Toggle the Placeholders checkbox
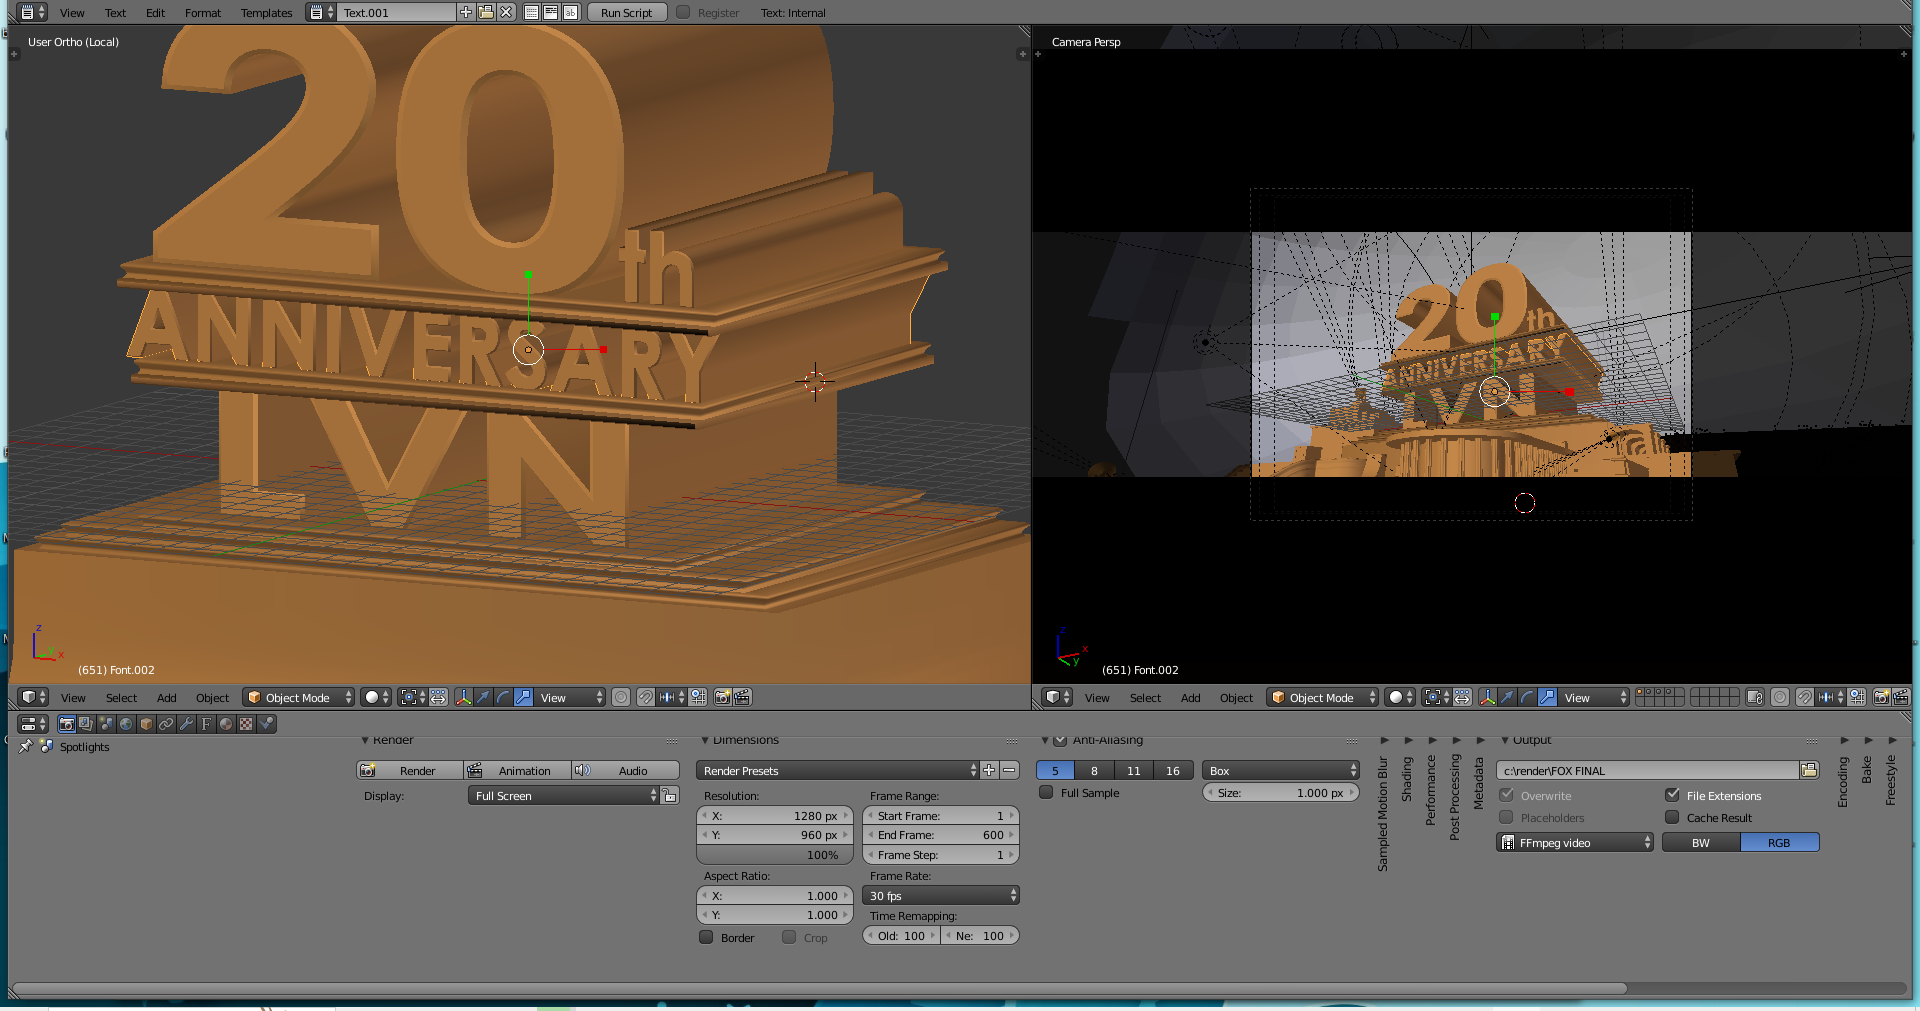Viewport: 1920px width, 1011px height. click(x=1506, y=817)
